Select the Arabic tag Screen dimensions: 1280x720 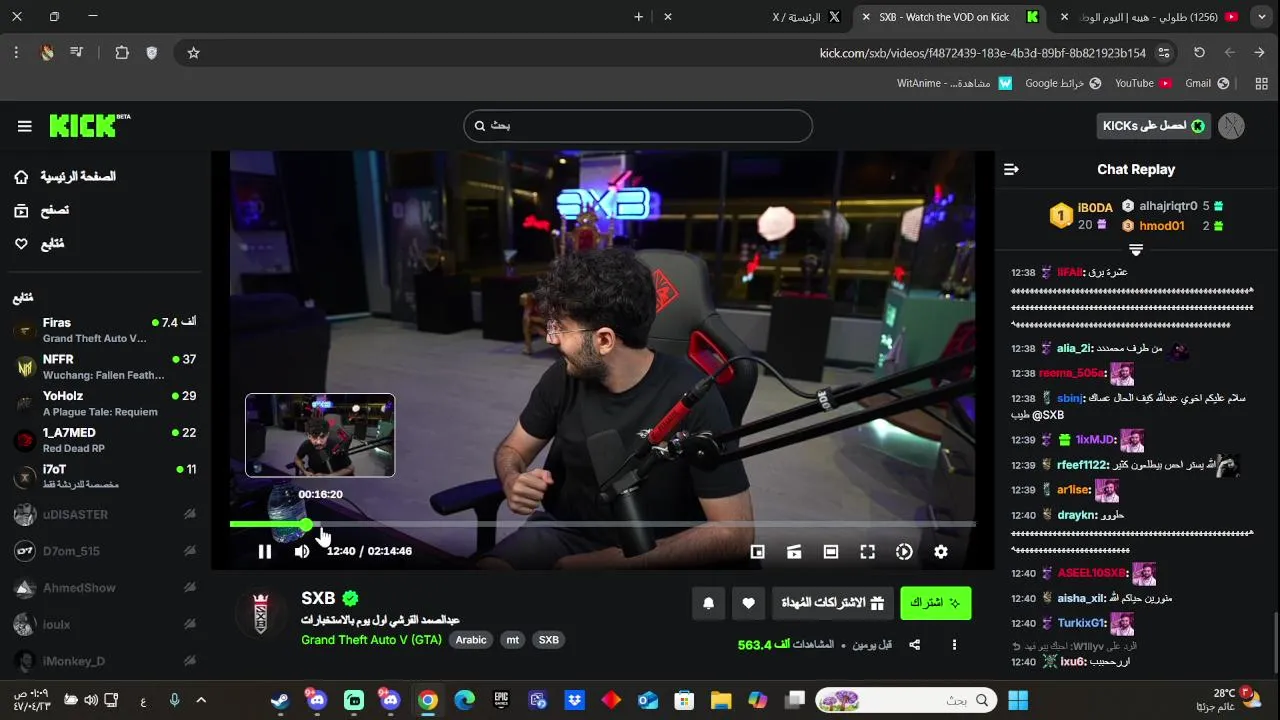pos(471,640)
